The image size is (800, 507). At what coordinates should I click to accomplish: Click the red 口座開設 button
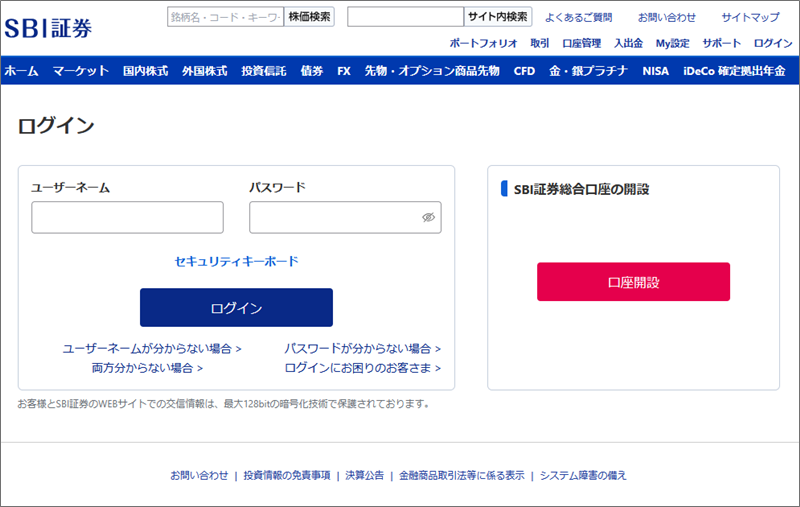[x=633, y=282]
